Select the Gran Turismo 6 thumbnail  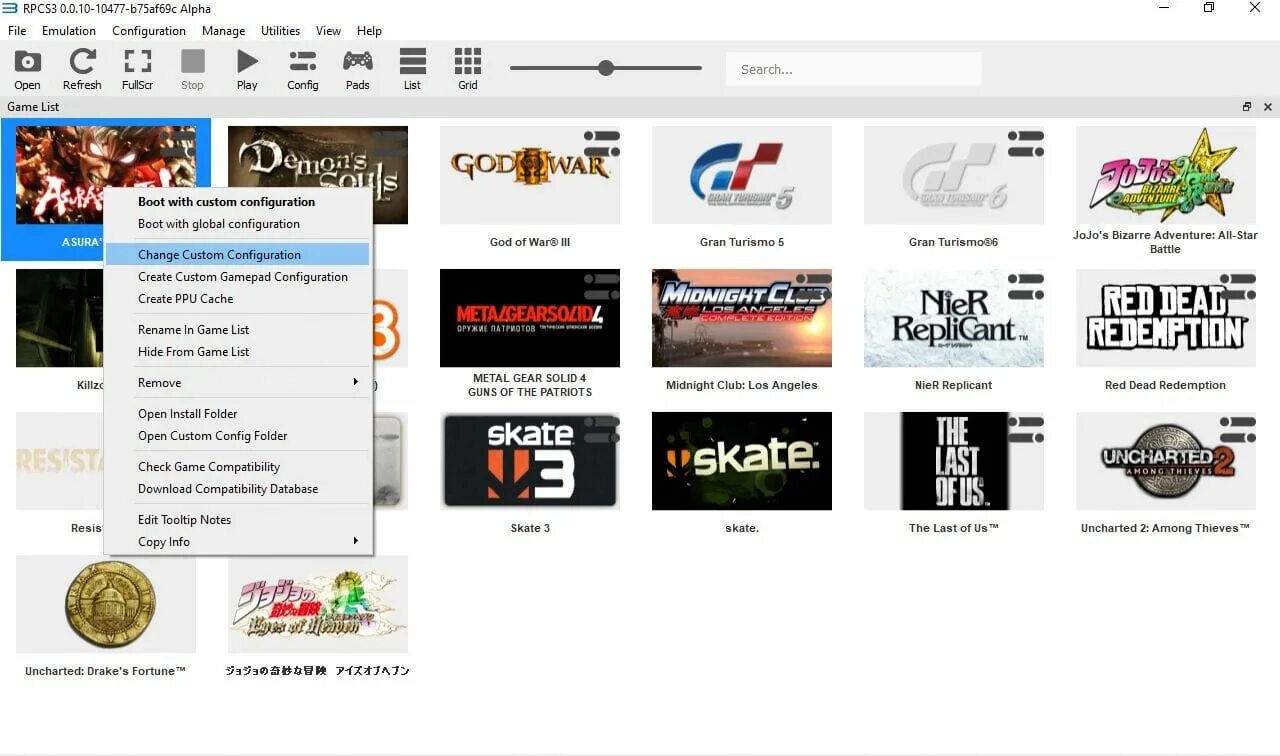[x=954, y=175]
